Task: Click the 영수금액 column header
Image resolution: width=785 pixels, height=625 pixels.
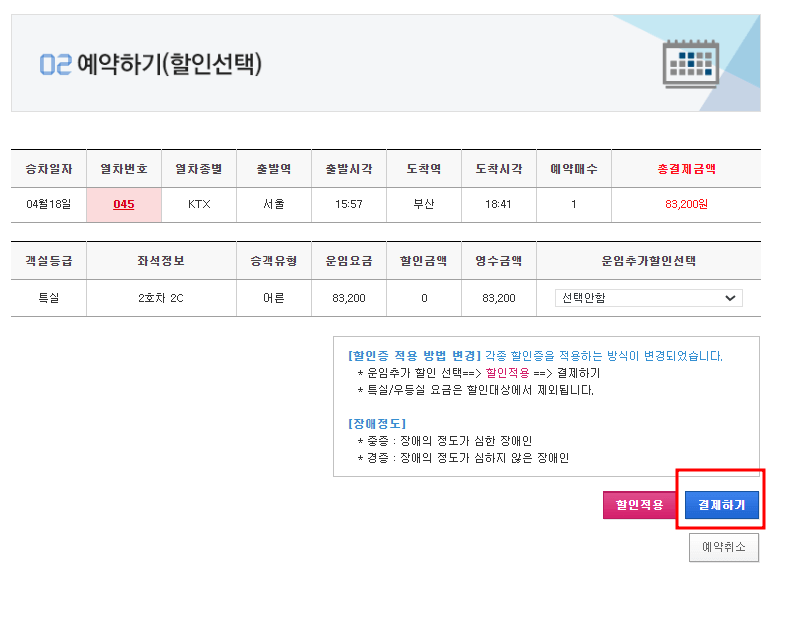Action: tap(499, 260)
